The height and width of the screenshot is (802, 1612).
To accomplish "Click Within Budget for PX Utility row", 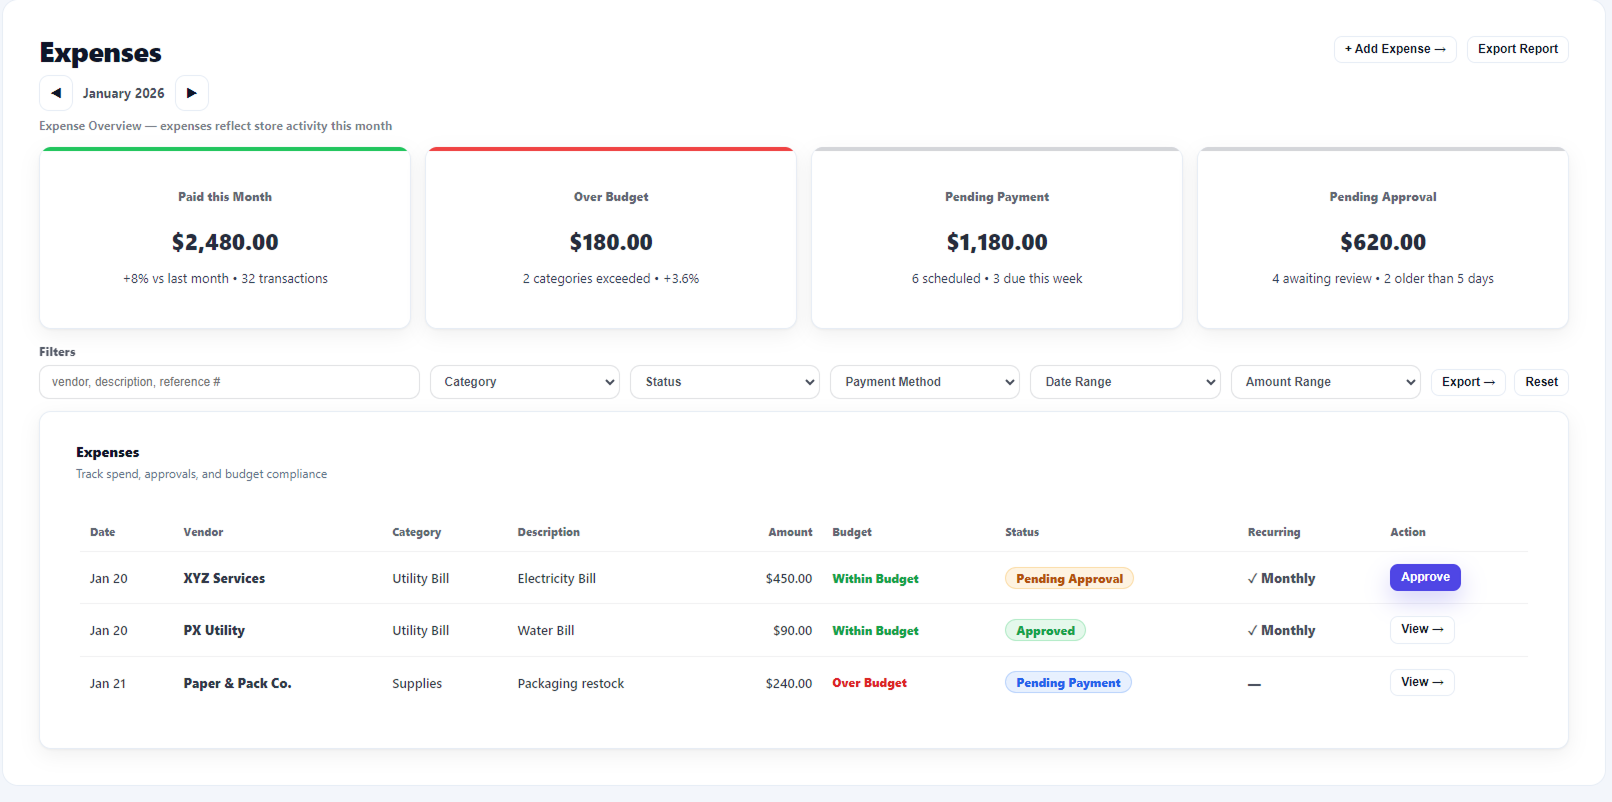I will (x=875, y=630).
